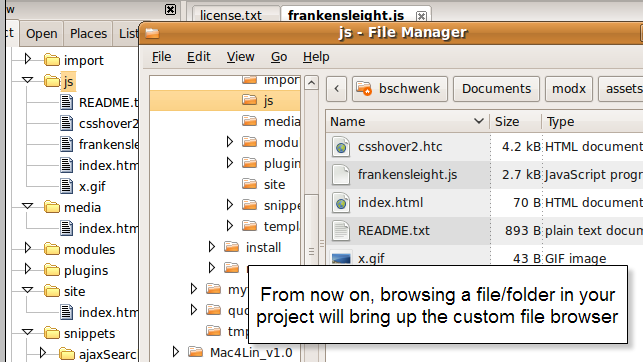Collapse the js folder in project tree

[x=27, y=80]
